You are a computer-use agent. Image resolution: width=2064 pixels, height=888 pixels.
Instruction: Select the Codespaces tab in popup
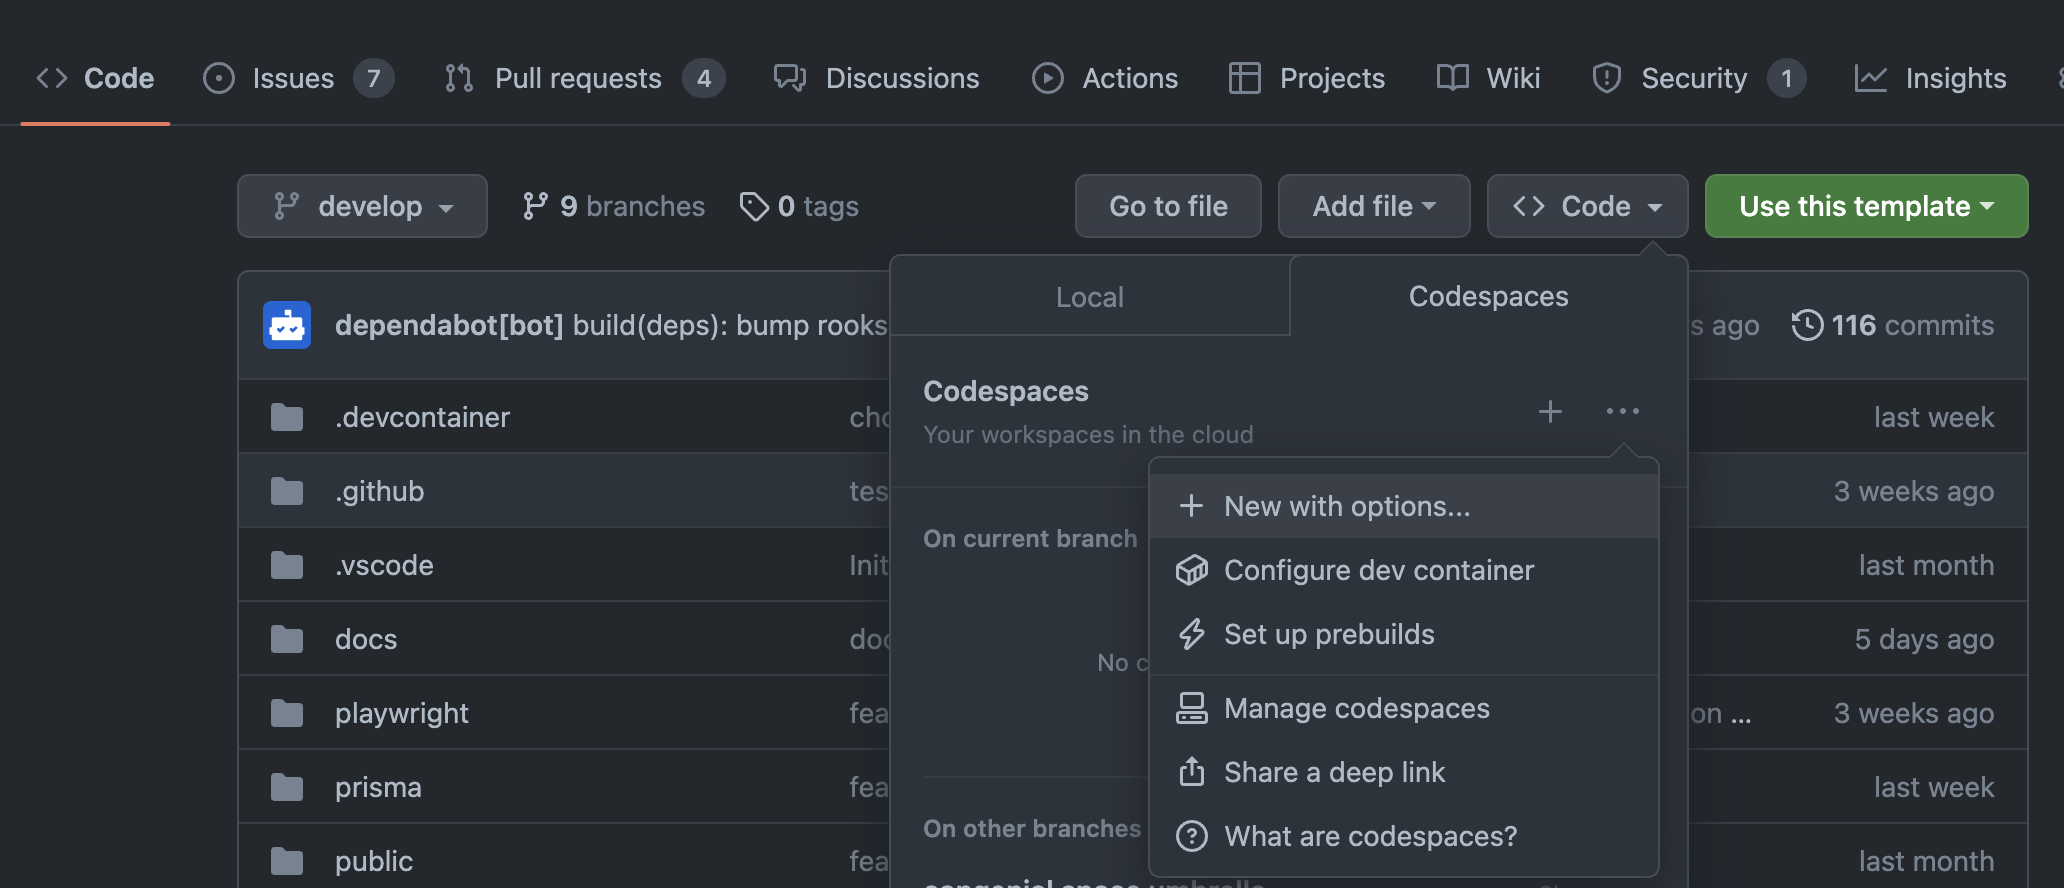point(1488,297)
